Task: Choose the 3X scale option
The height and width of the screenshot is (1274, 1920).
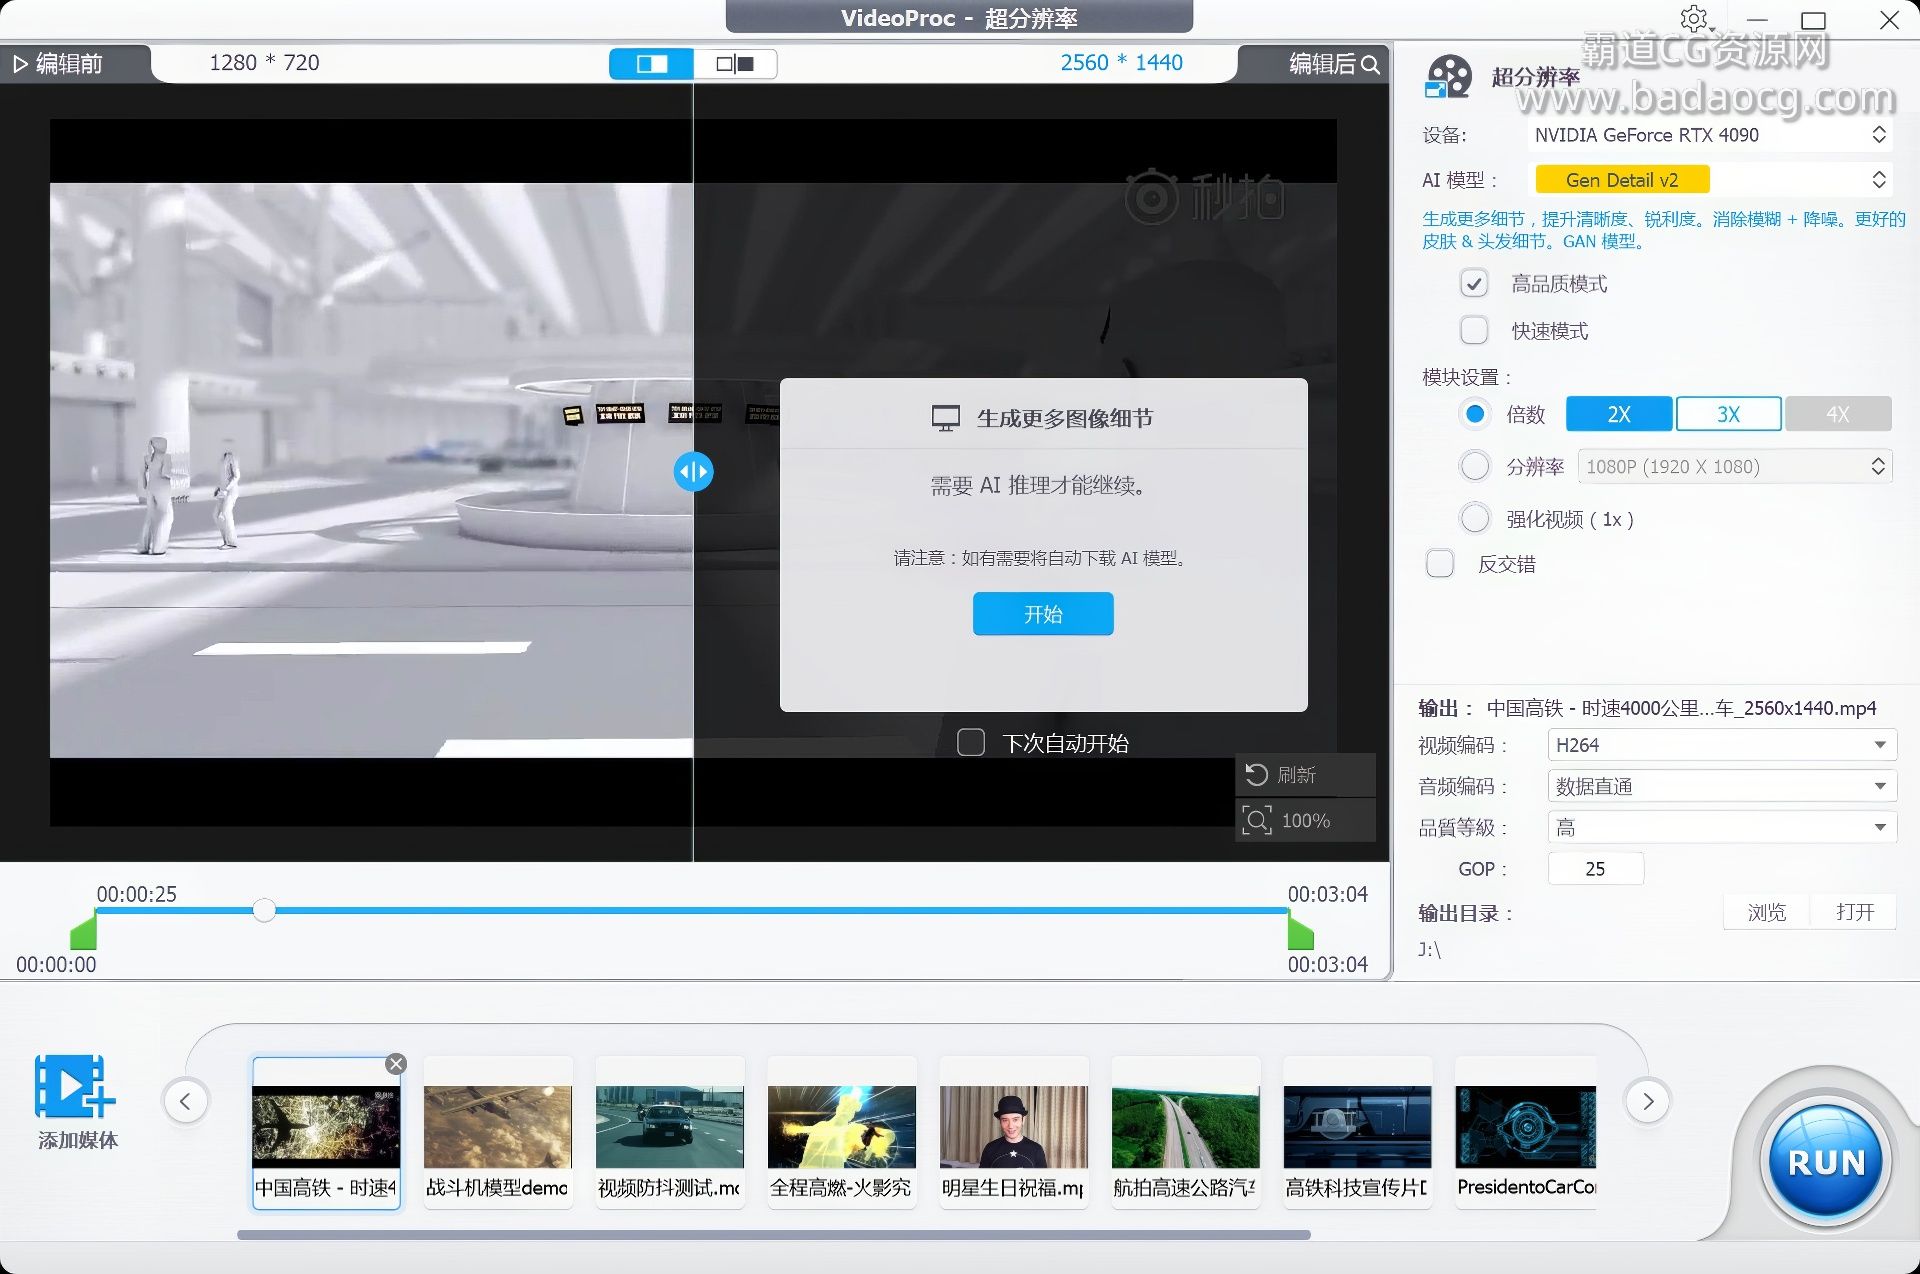Action: 1728,414
